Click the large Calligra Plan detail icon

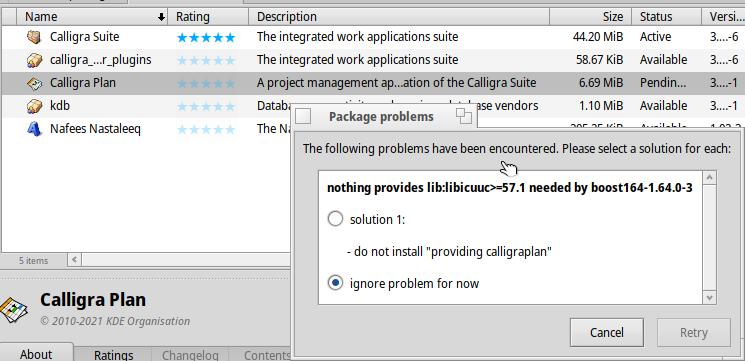pos(13,310)
